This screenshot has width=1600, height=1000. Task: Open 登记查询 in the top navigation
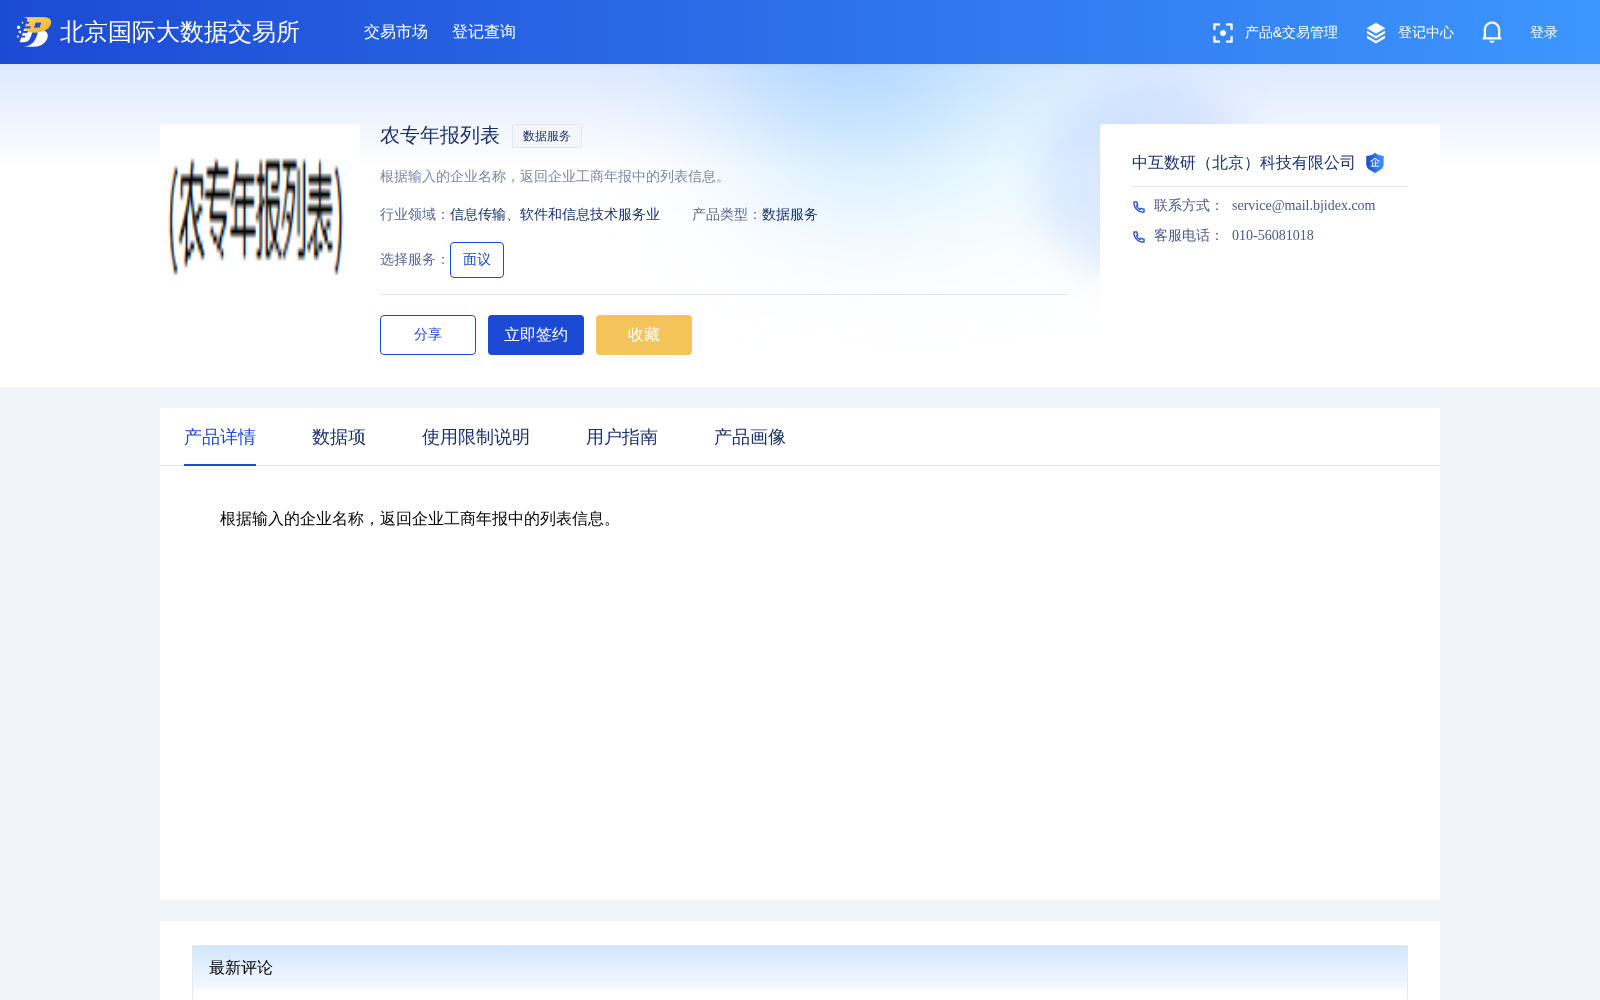pos(484,32)
